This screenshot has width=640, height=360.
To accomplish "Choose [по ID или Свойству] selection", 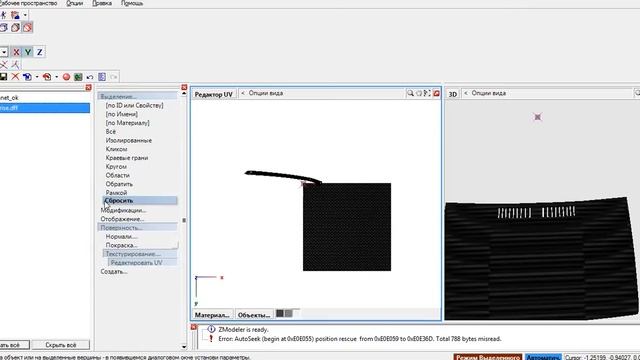I will [x=134, y=105].
